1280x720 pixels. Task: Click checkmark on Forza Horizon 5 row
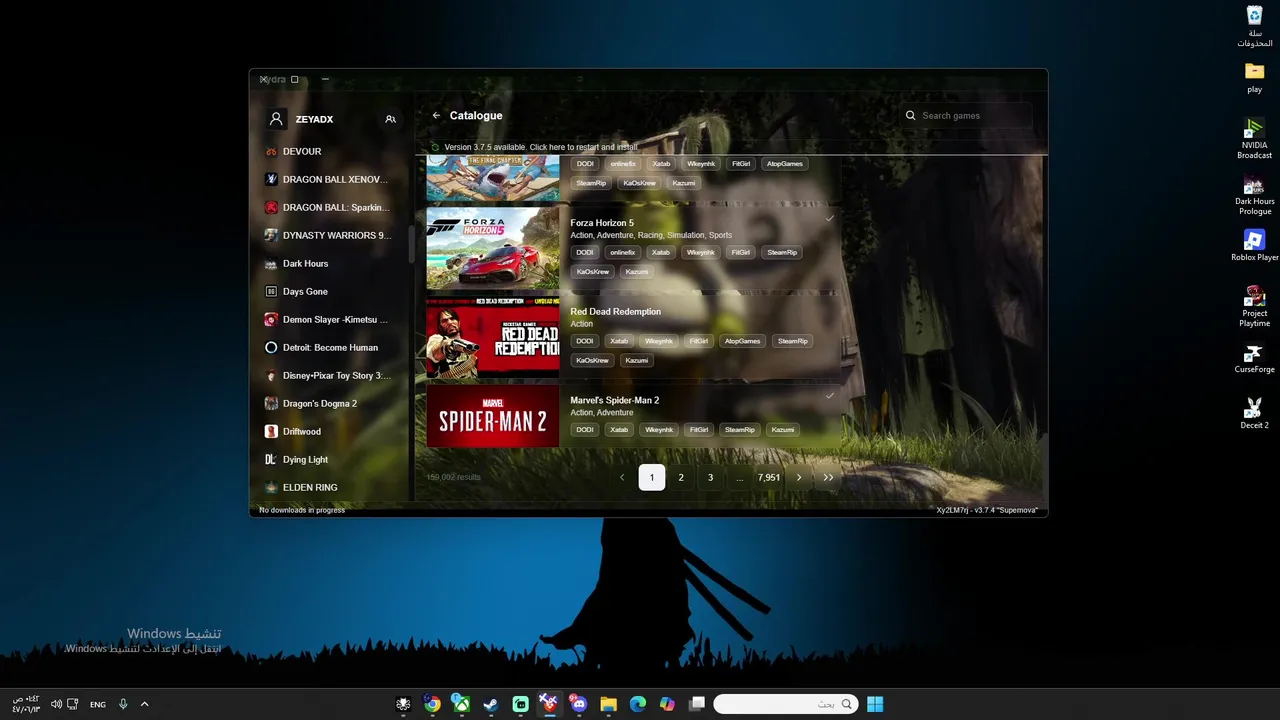click(x=829, y=219)
